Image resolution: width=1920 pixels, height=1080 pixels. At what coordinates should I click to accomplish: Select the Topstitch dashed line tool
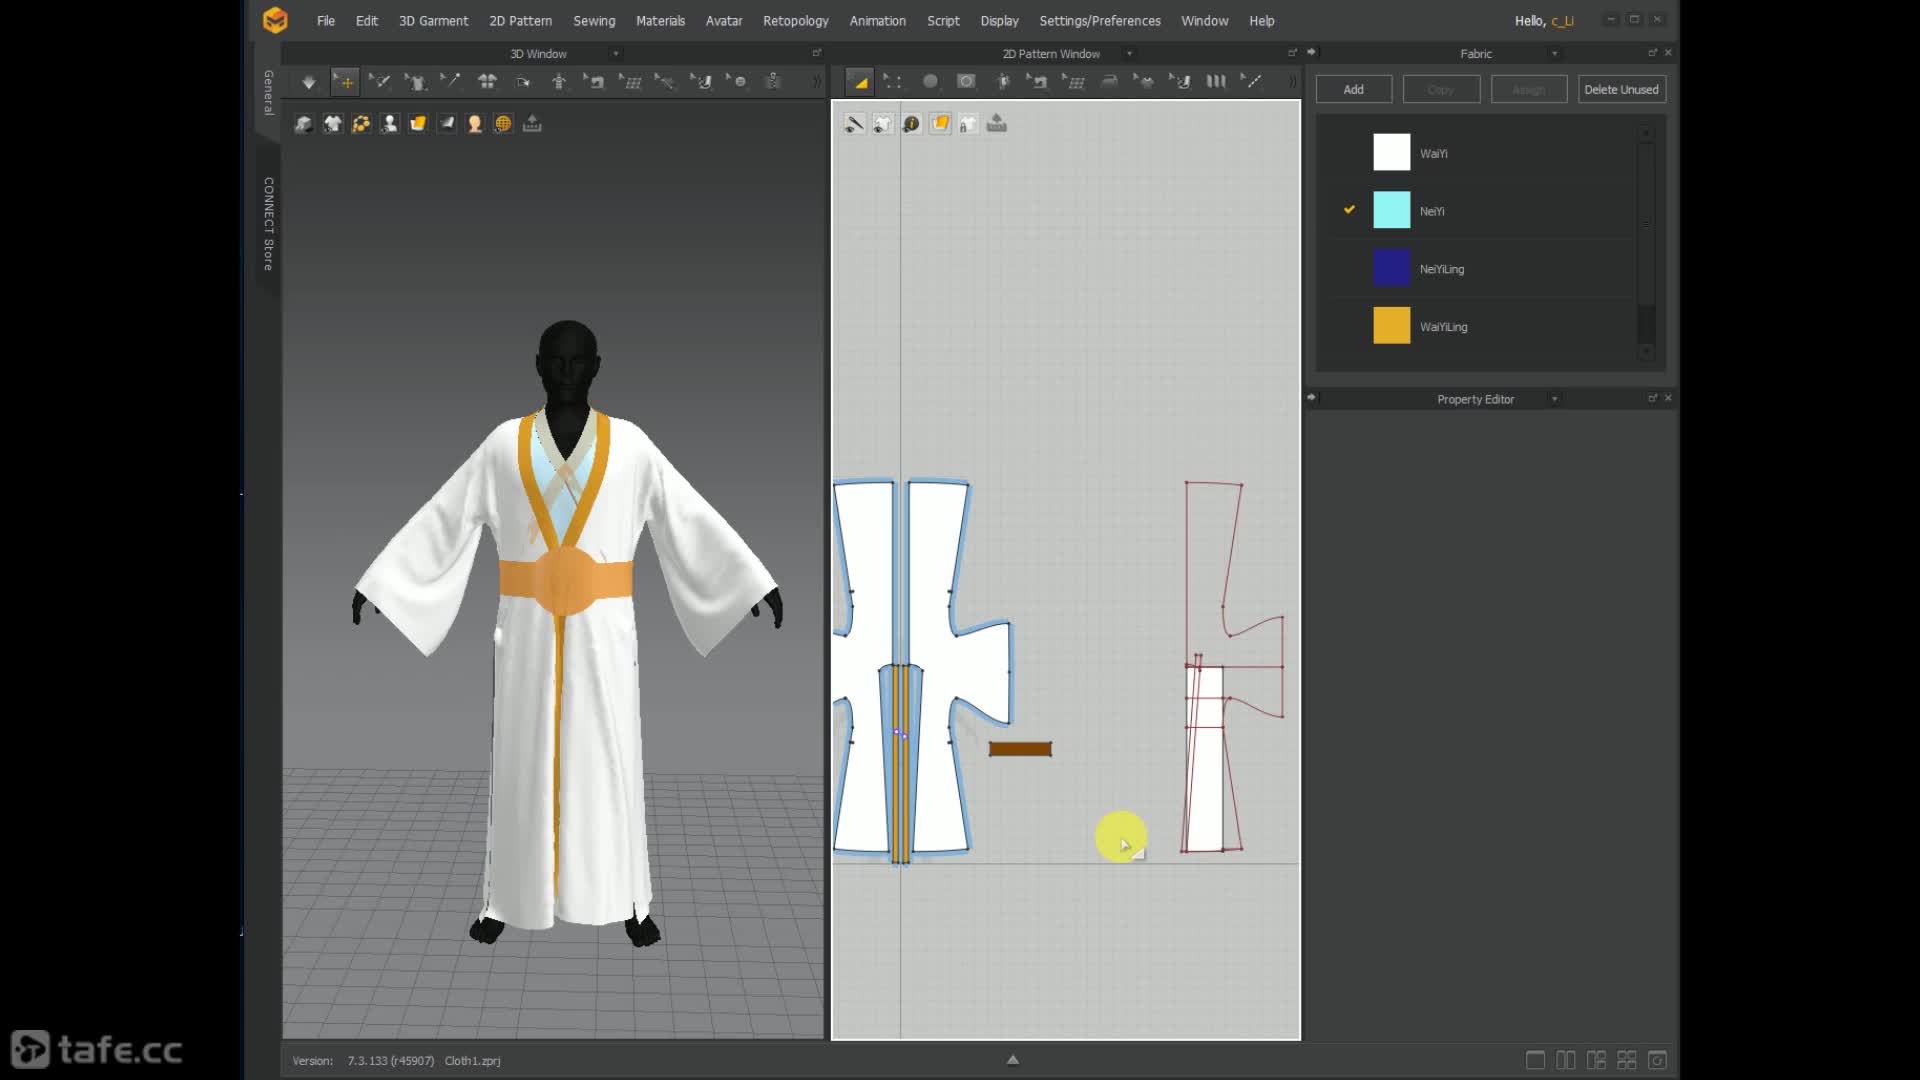[x=1251, y=82]
